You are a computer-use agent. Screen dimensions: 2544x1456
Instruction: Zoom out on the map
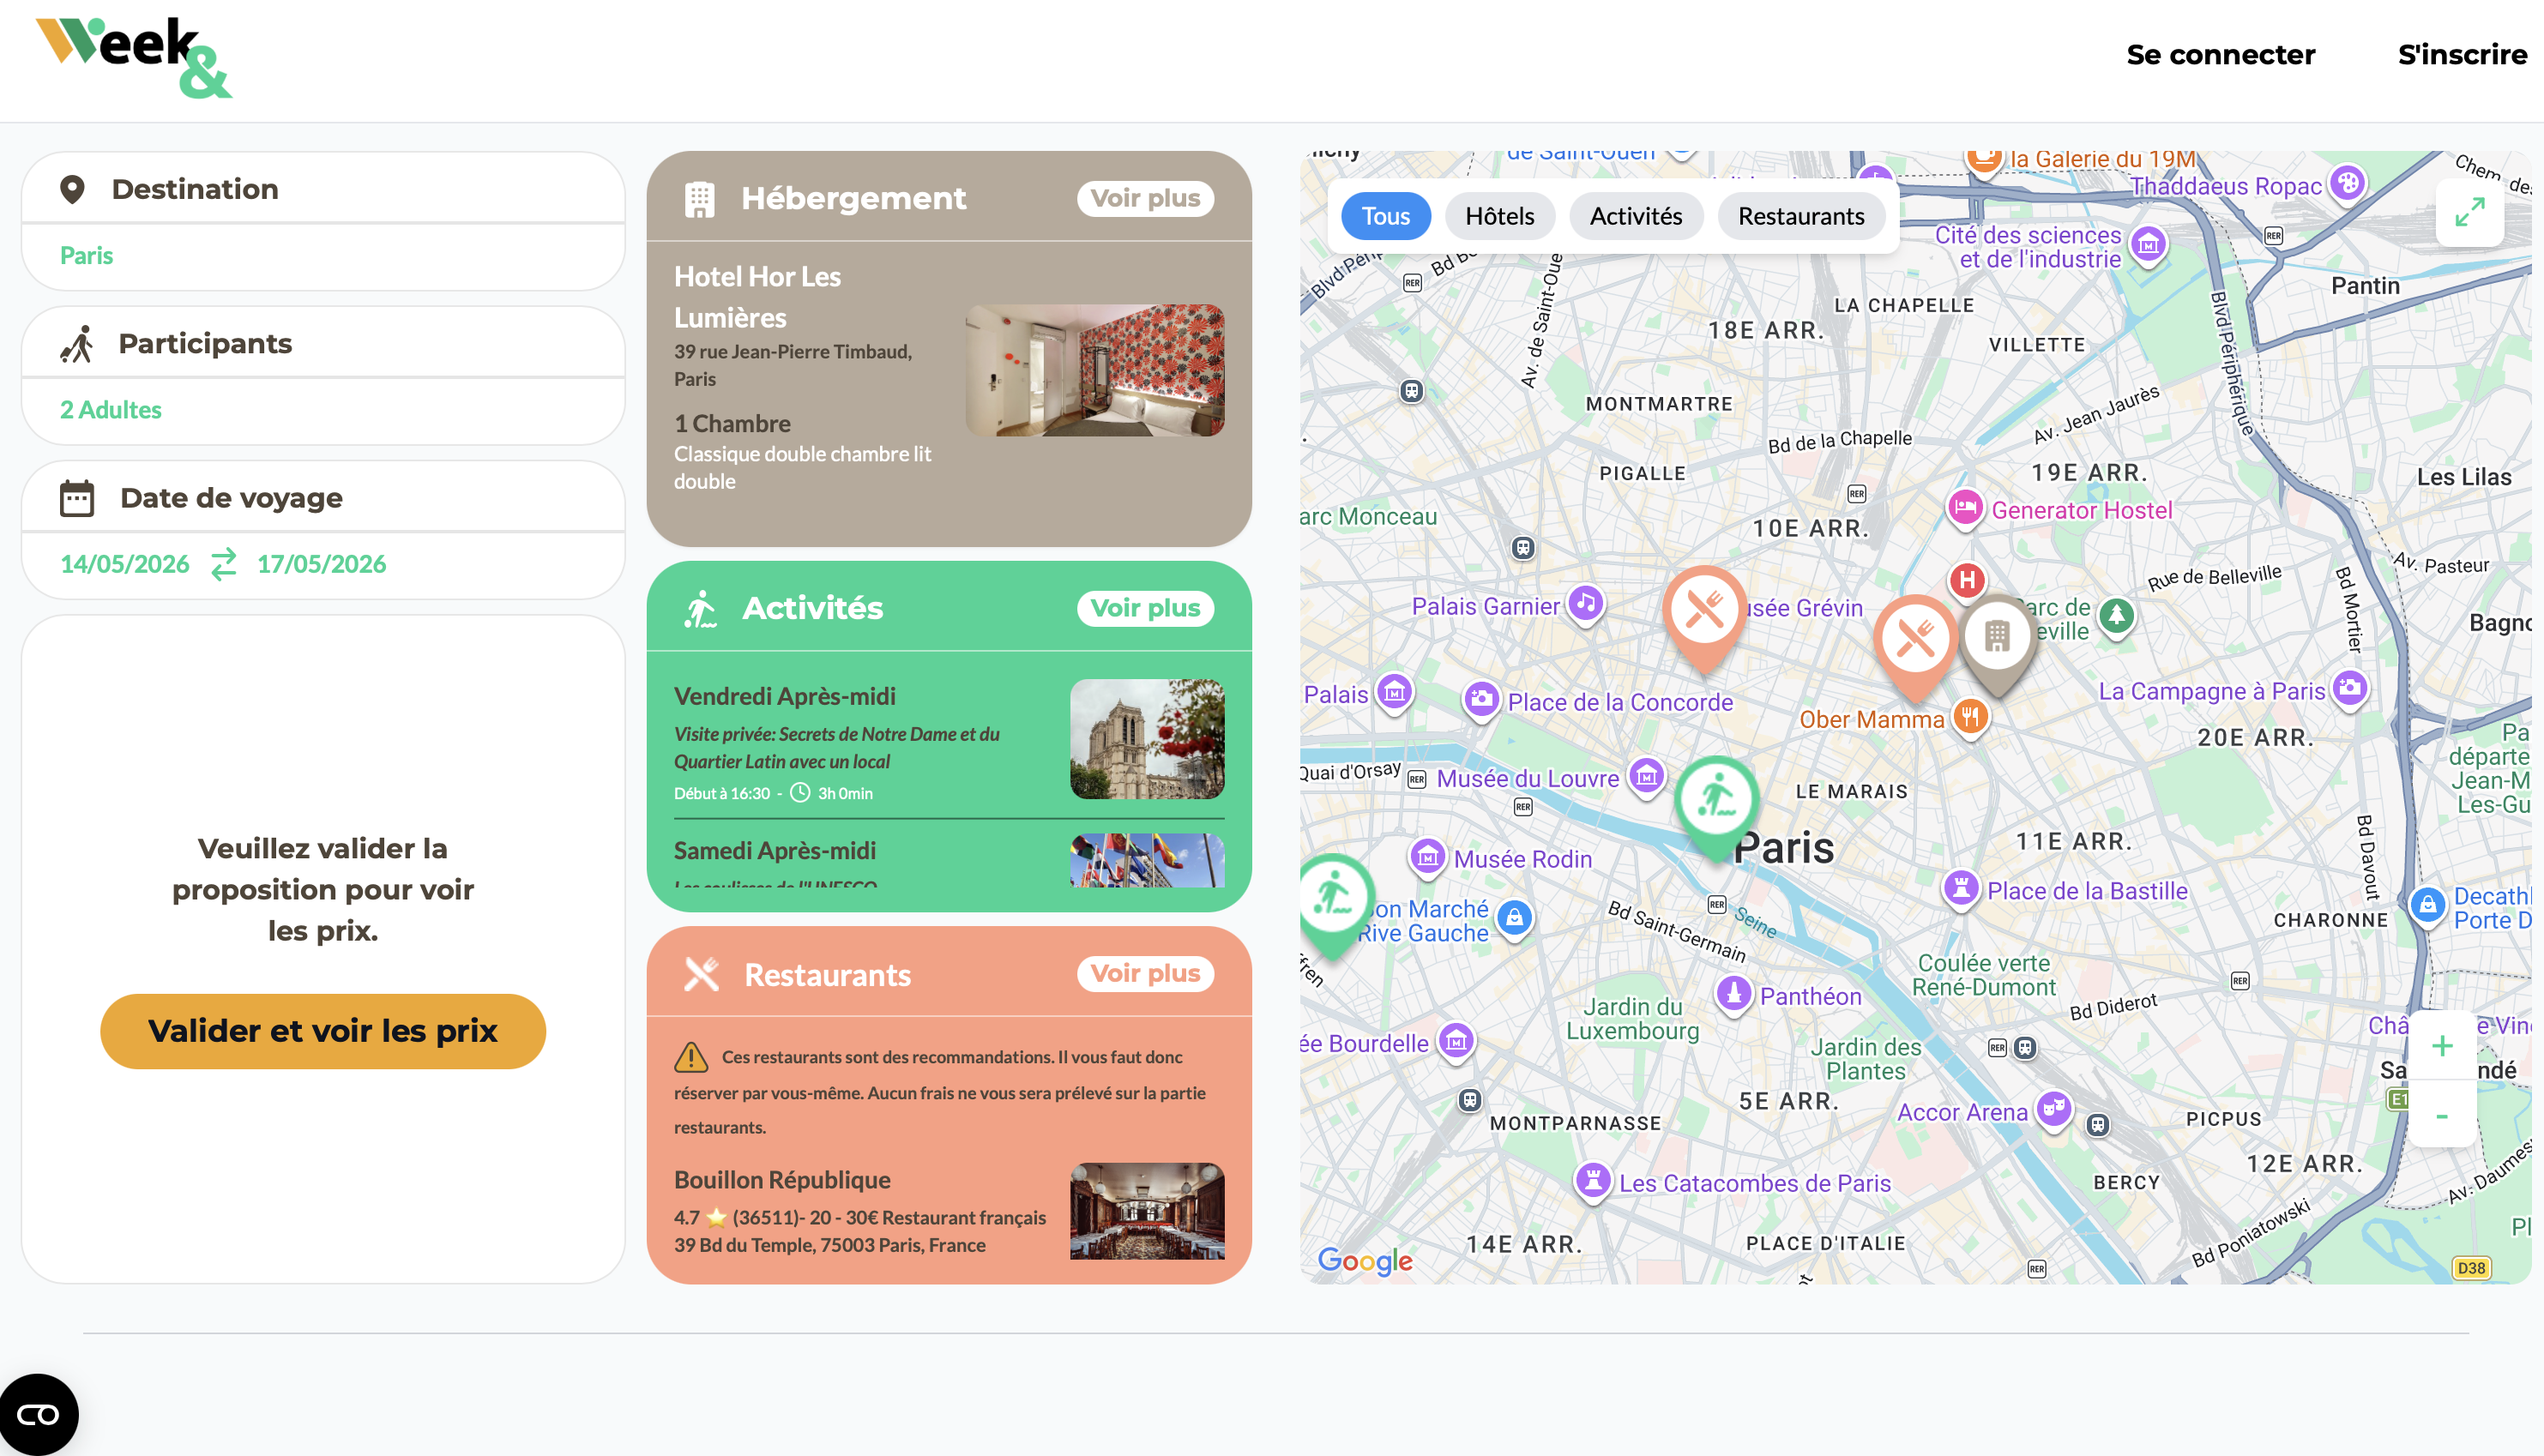point(2441,1114)
